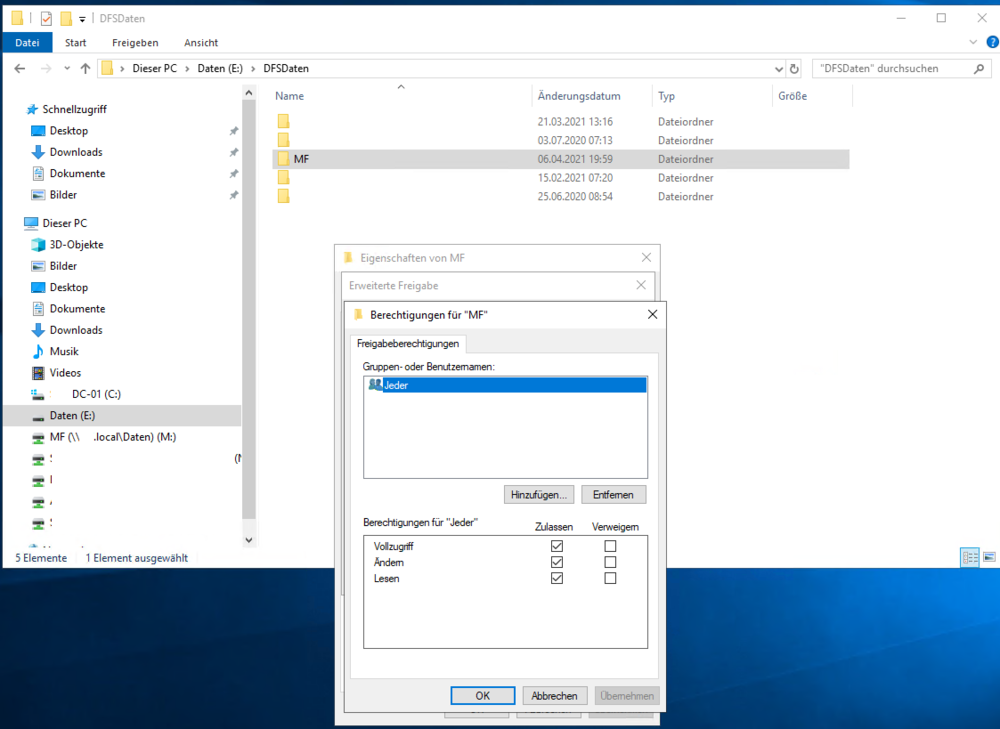Open the Musik folder in sidebar
The height and width of the screenshot is (729, 1000).
coord(64,351)
